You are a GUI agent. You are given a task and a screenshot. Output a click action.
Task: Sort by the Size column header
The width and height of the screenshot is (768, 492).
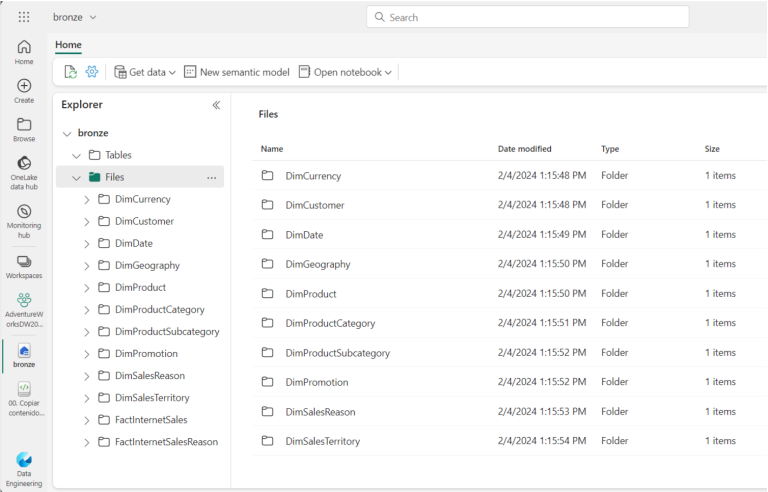pos(712,148)
